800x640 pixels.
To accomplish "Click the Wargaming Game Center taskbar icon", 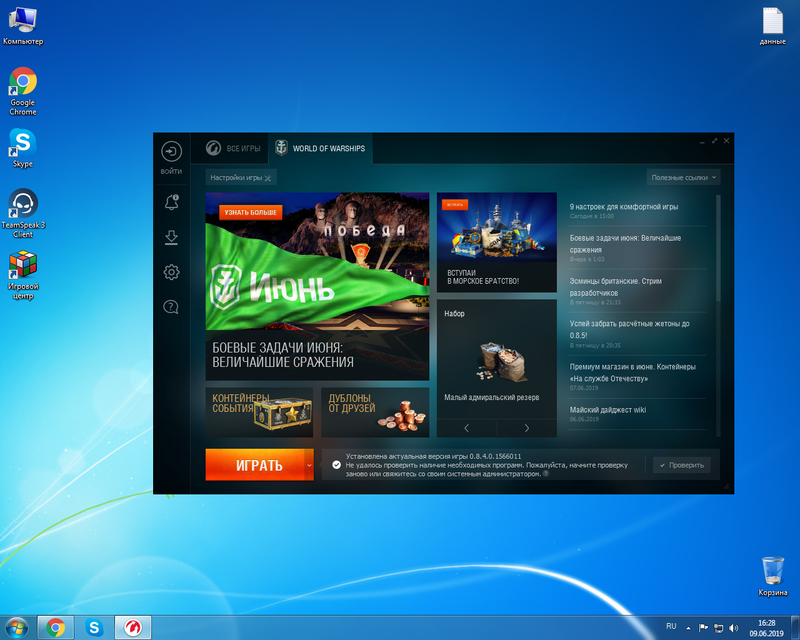I will click(x=132, y=627).
